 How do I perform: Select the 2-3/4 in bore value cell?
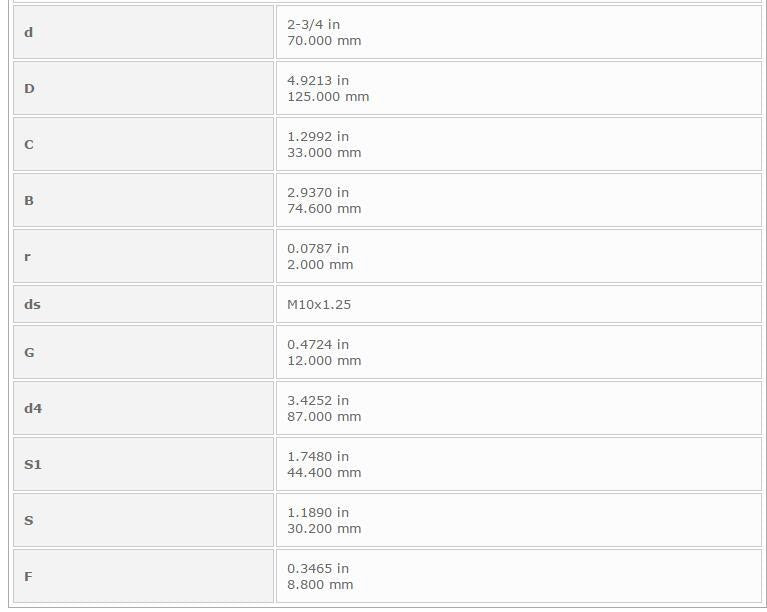519,32
